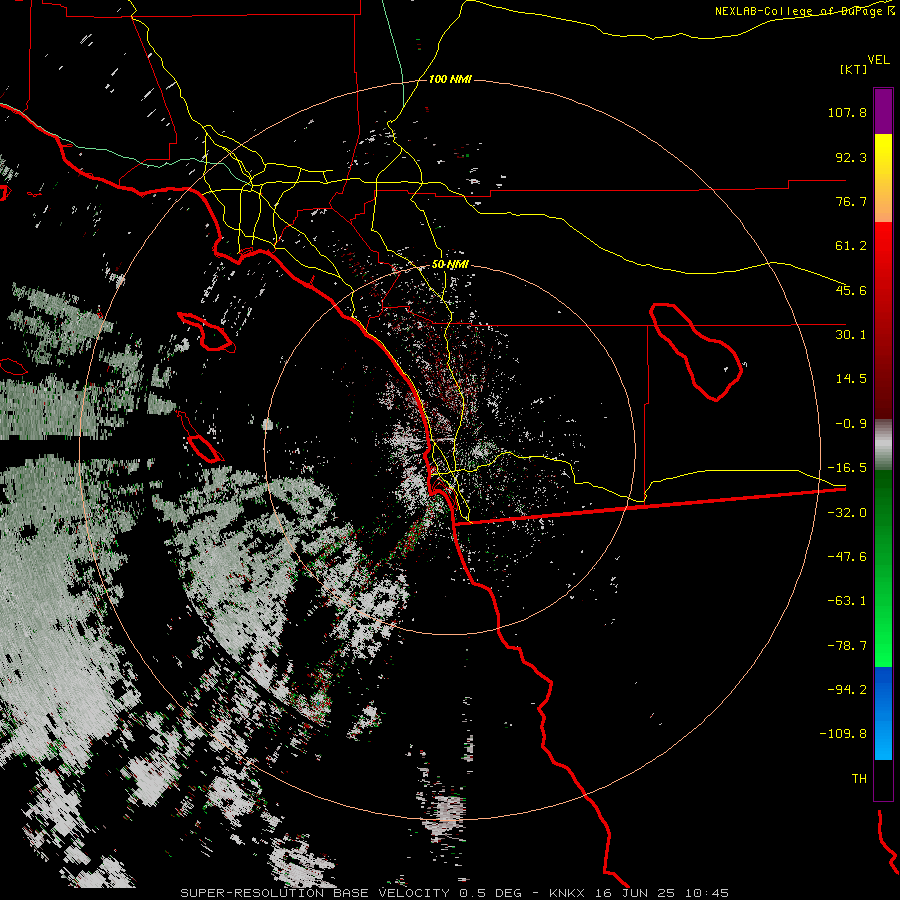Click the Salton Sea outline on the map
The width and height of the screenshot is (900, 900).
pos(696,352)
